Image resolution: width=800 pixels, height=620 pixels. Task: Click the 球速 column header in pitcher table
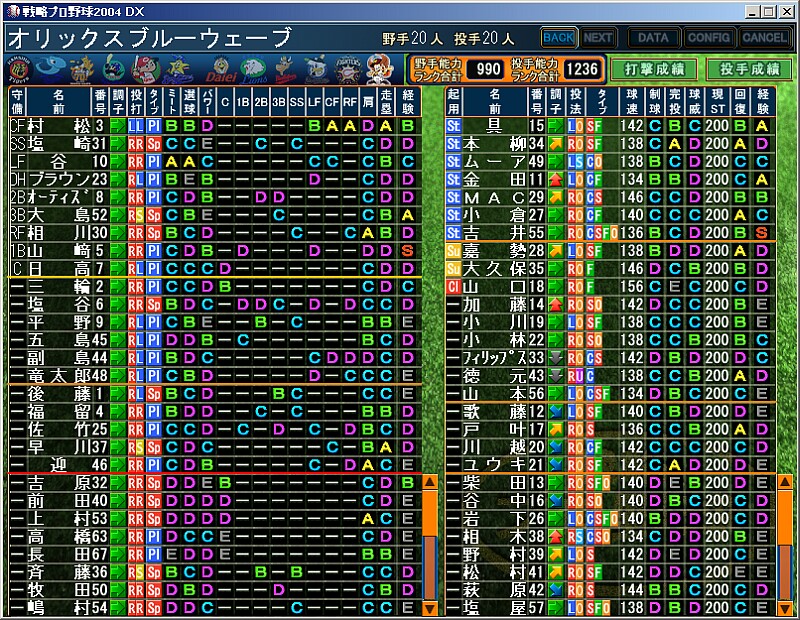point(632,102)
